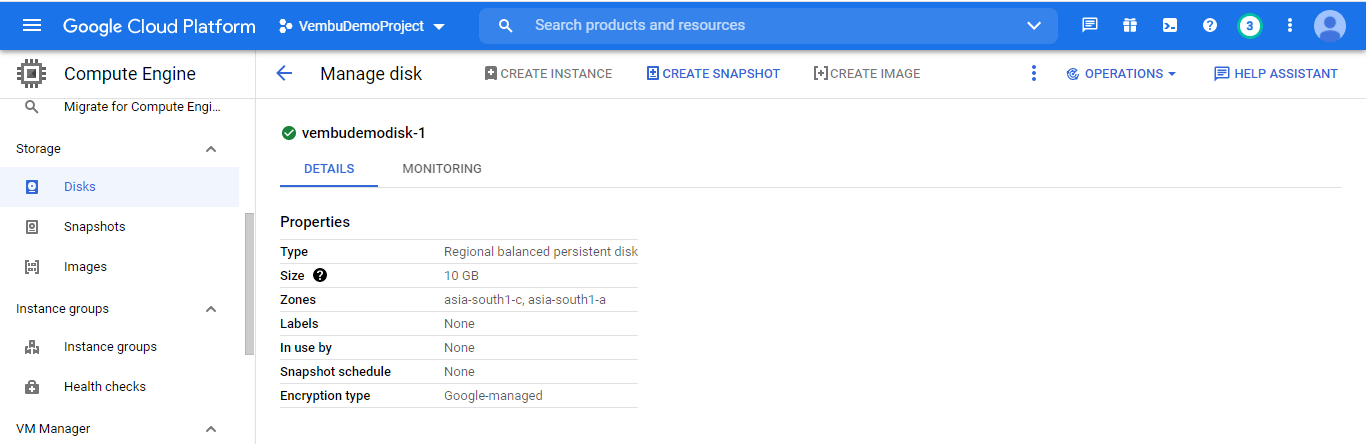Open Snapshots in the sidebar

point(95,227)
